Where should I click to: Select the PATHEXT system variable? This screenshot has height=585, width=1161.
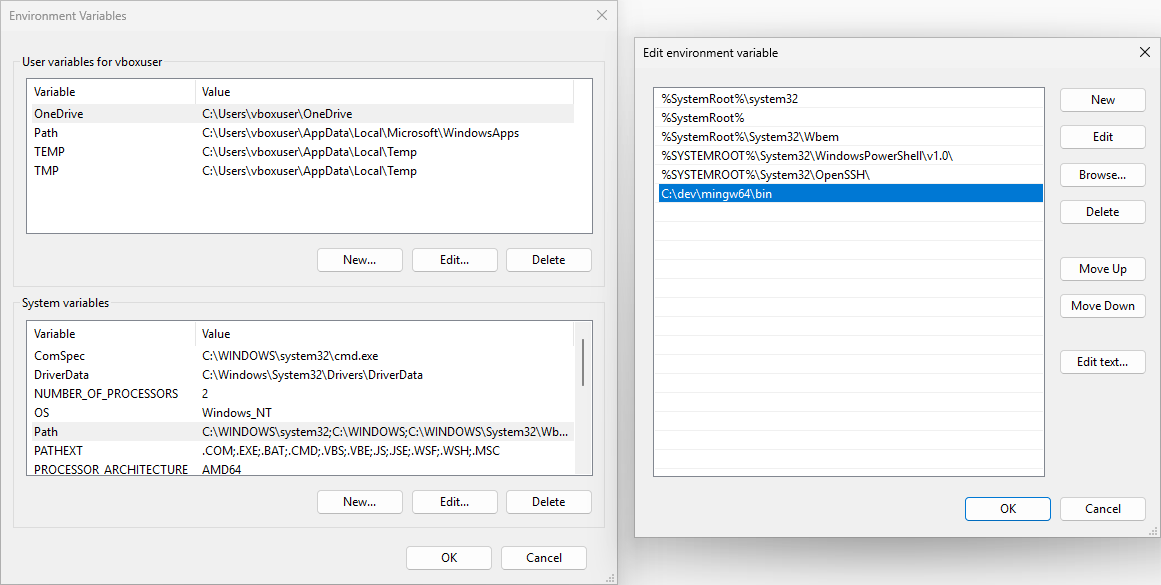coord(300,451)
